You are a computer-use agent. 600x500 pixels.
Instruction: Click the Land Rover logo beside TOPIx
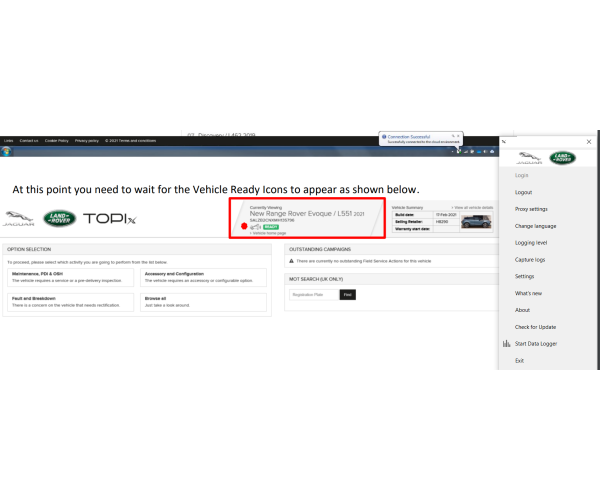[x=59, y=218]
